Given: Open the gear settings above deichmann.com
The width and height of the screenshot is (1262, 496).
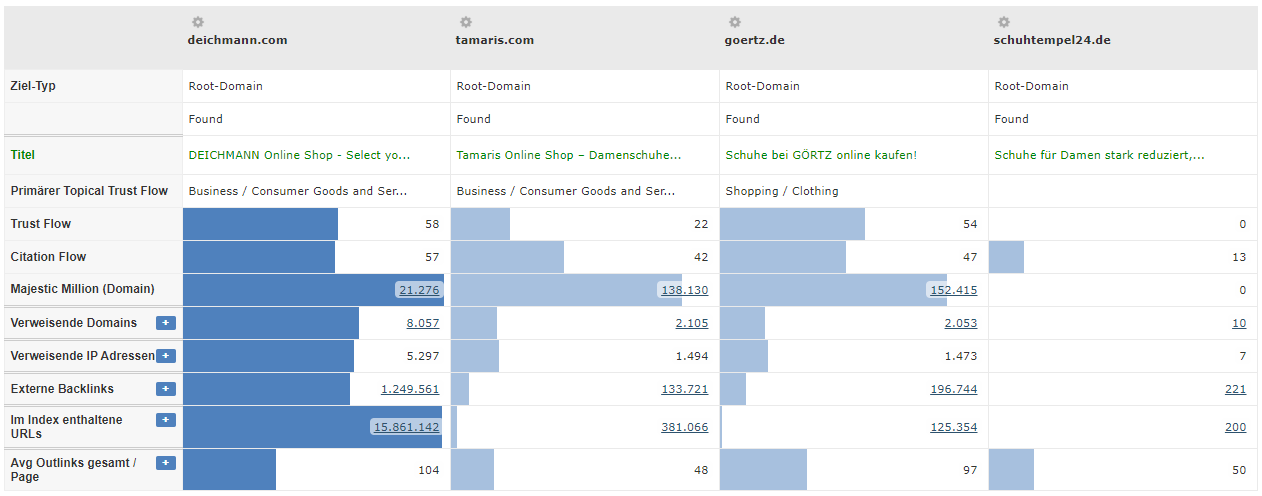Looking at the screenshot, I should (197, 22).
